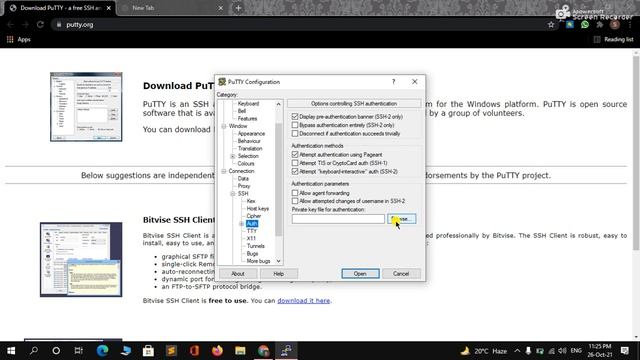Open the WhatsApp extension icon
This screenshot has height=360, width=640.
(x=585, y=24)
